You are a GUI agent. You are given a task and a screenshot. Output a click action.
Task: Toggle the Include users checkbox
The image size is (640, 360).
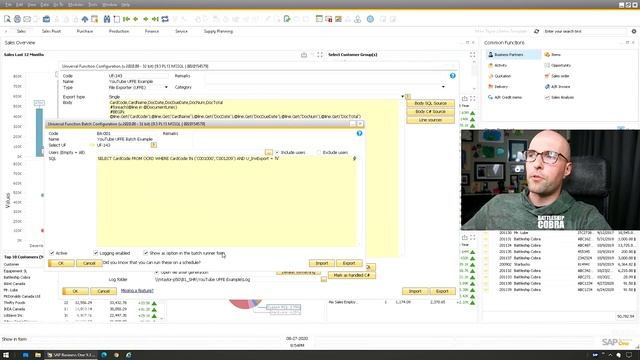tap(277, 152)
